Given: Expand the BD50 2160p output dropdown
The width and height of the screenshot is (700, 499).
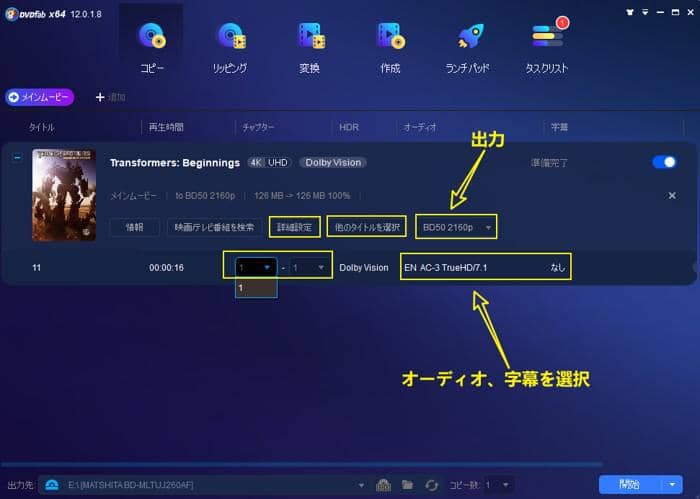Looking at the screenshot, I should point(457,227).
